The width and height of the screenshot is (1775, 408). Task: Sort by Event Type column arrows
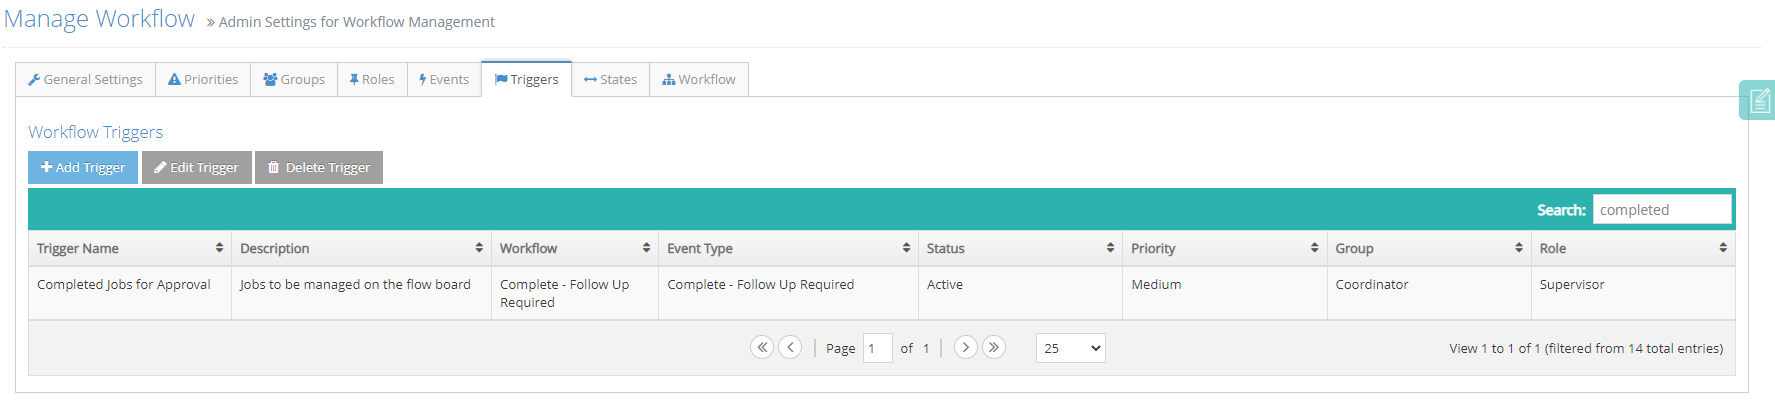(x=906, y=248)
